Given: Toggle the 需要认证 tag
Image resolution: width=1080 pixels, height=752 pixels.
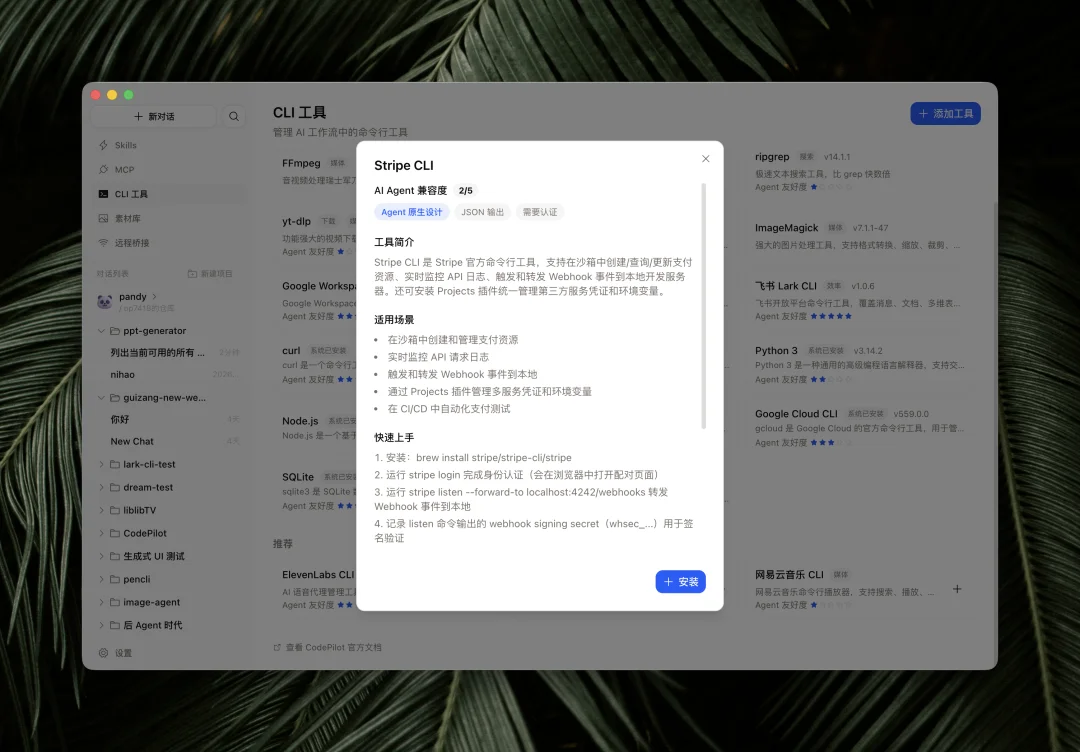Looking at the screenshot, I should (x=540, y=211).
